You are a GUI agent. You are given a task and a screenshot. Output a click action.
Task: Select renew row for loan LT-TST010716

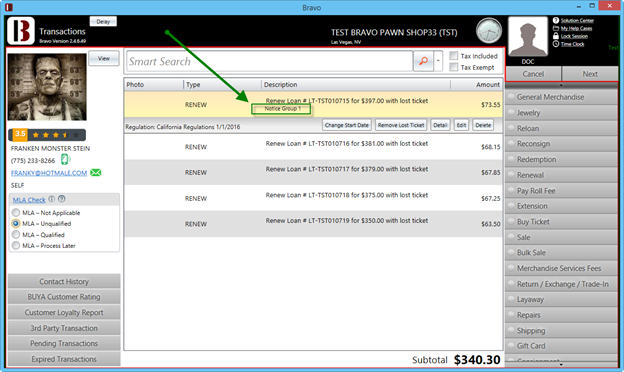[x=313, y=147]
